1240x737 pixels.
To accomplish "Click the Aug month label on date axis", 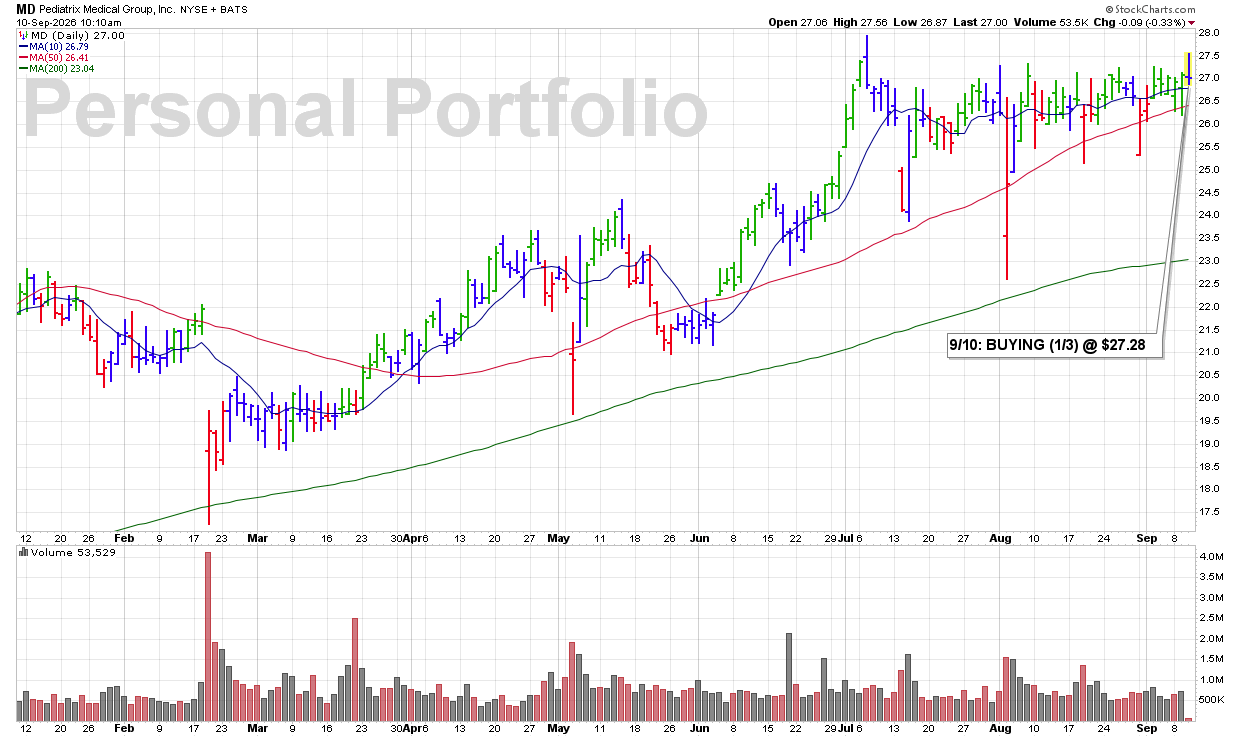I will click(1001, 537).
